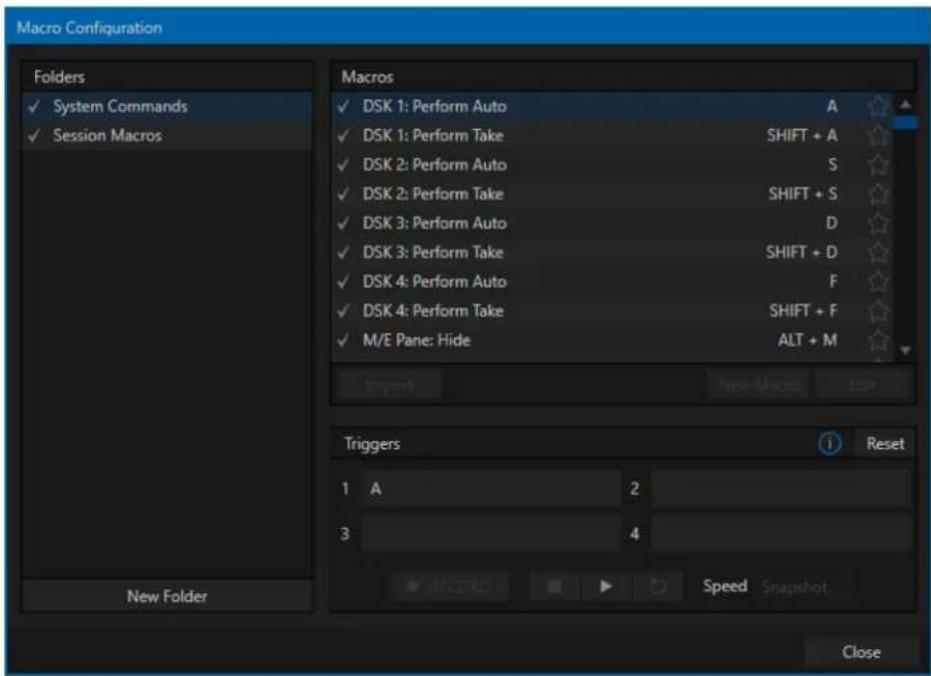
Task: Click the empty trigger field 2
Action: [x=781, y=488]
